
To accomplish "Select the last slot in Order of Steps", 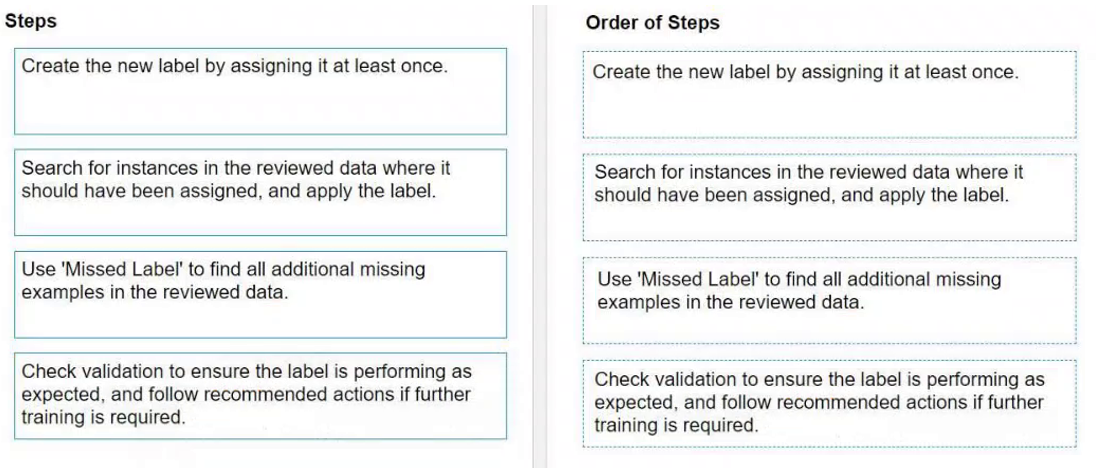I will pos(830,402).
